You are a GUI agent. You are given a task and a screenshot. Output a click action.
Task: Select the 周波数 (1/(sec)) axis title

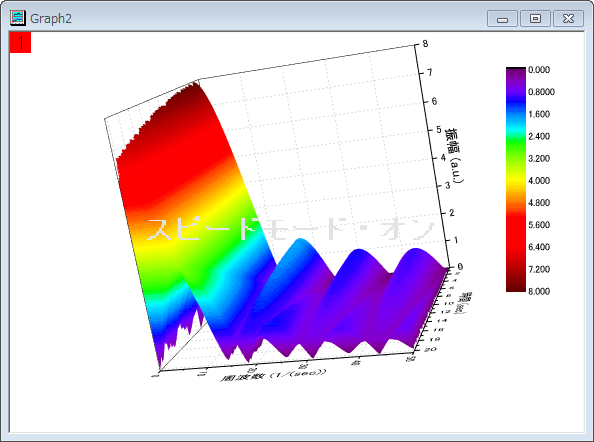(x=273, y=374)
